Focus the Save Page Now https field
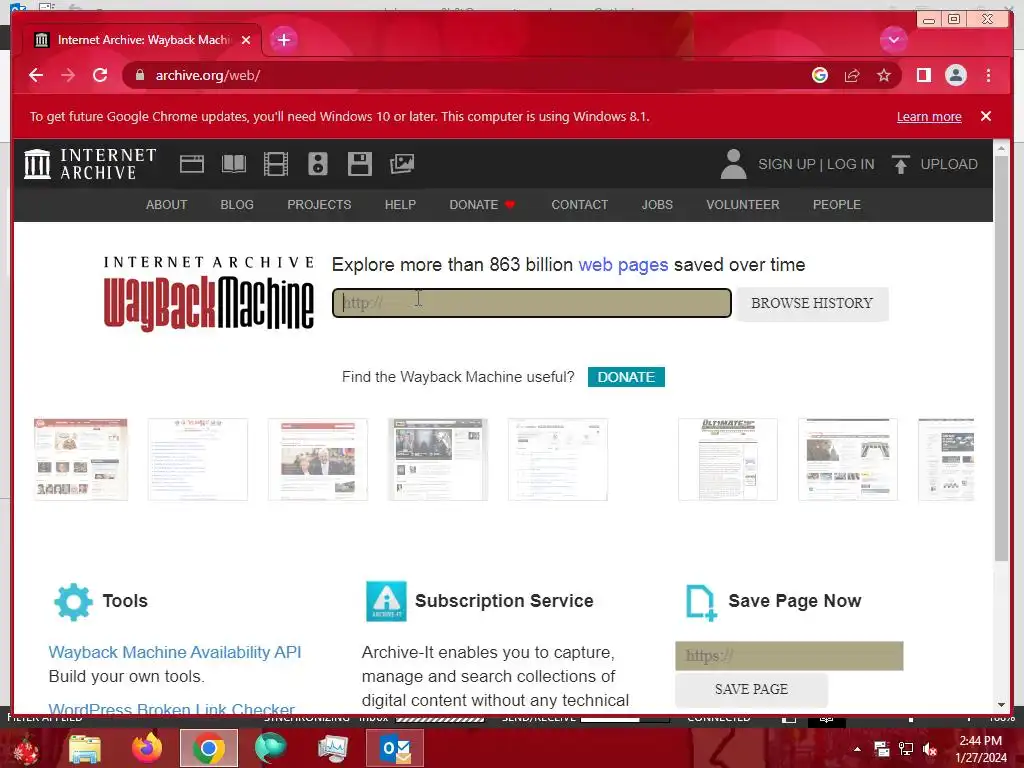This screenshot has width=1024, height=768. point(789,656)
